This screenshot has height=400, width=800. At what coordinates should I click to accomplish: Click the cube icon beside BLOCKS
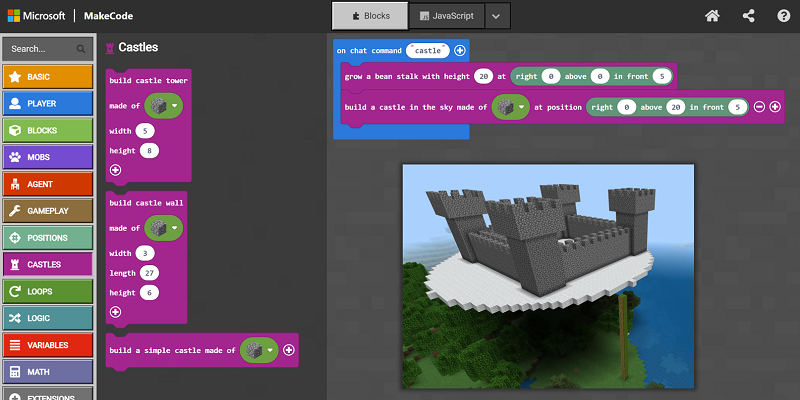(x=15, y=130)
